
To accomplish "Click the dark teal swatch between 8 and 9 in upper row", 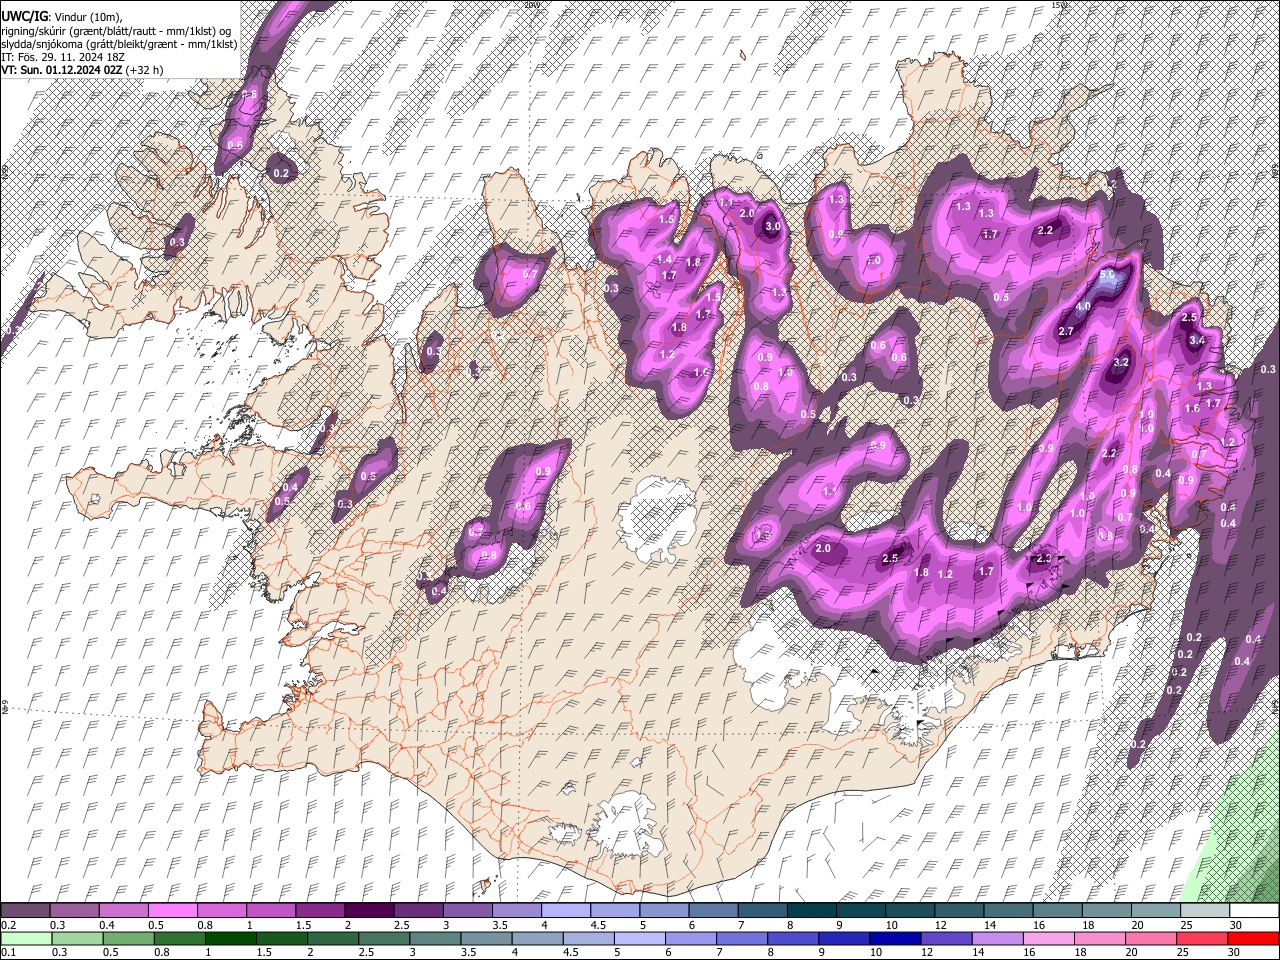I will pos(810,911).
